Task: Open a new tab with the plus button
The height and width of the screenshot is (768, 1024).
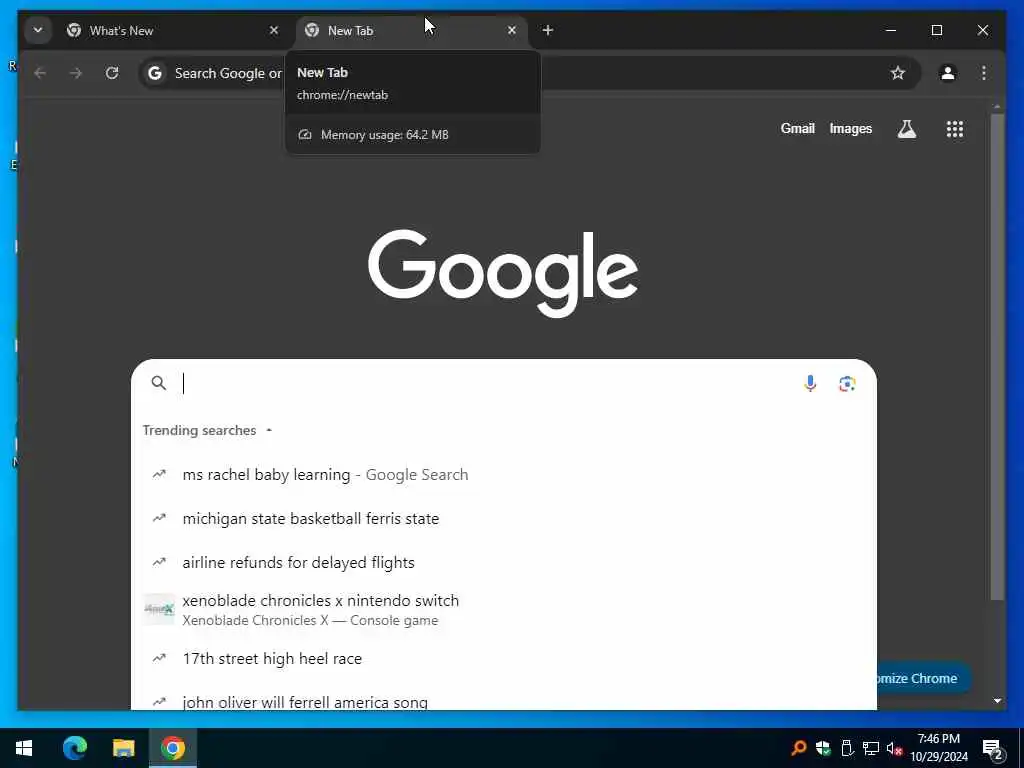Action: (548, 31)
